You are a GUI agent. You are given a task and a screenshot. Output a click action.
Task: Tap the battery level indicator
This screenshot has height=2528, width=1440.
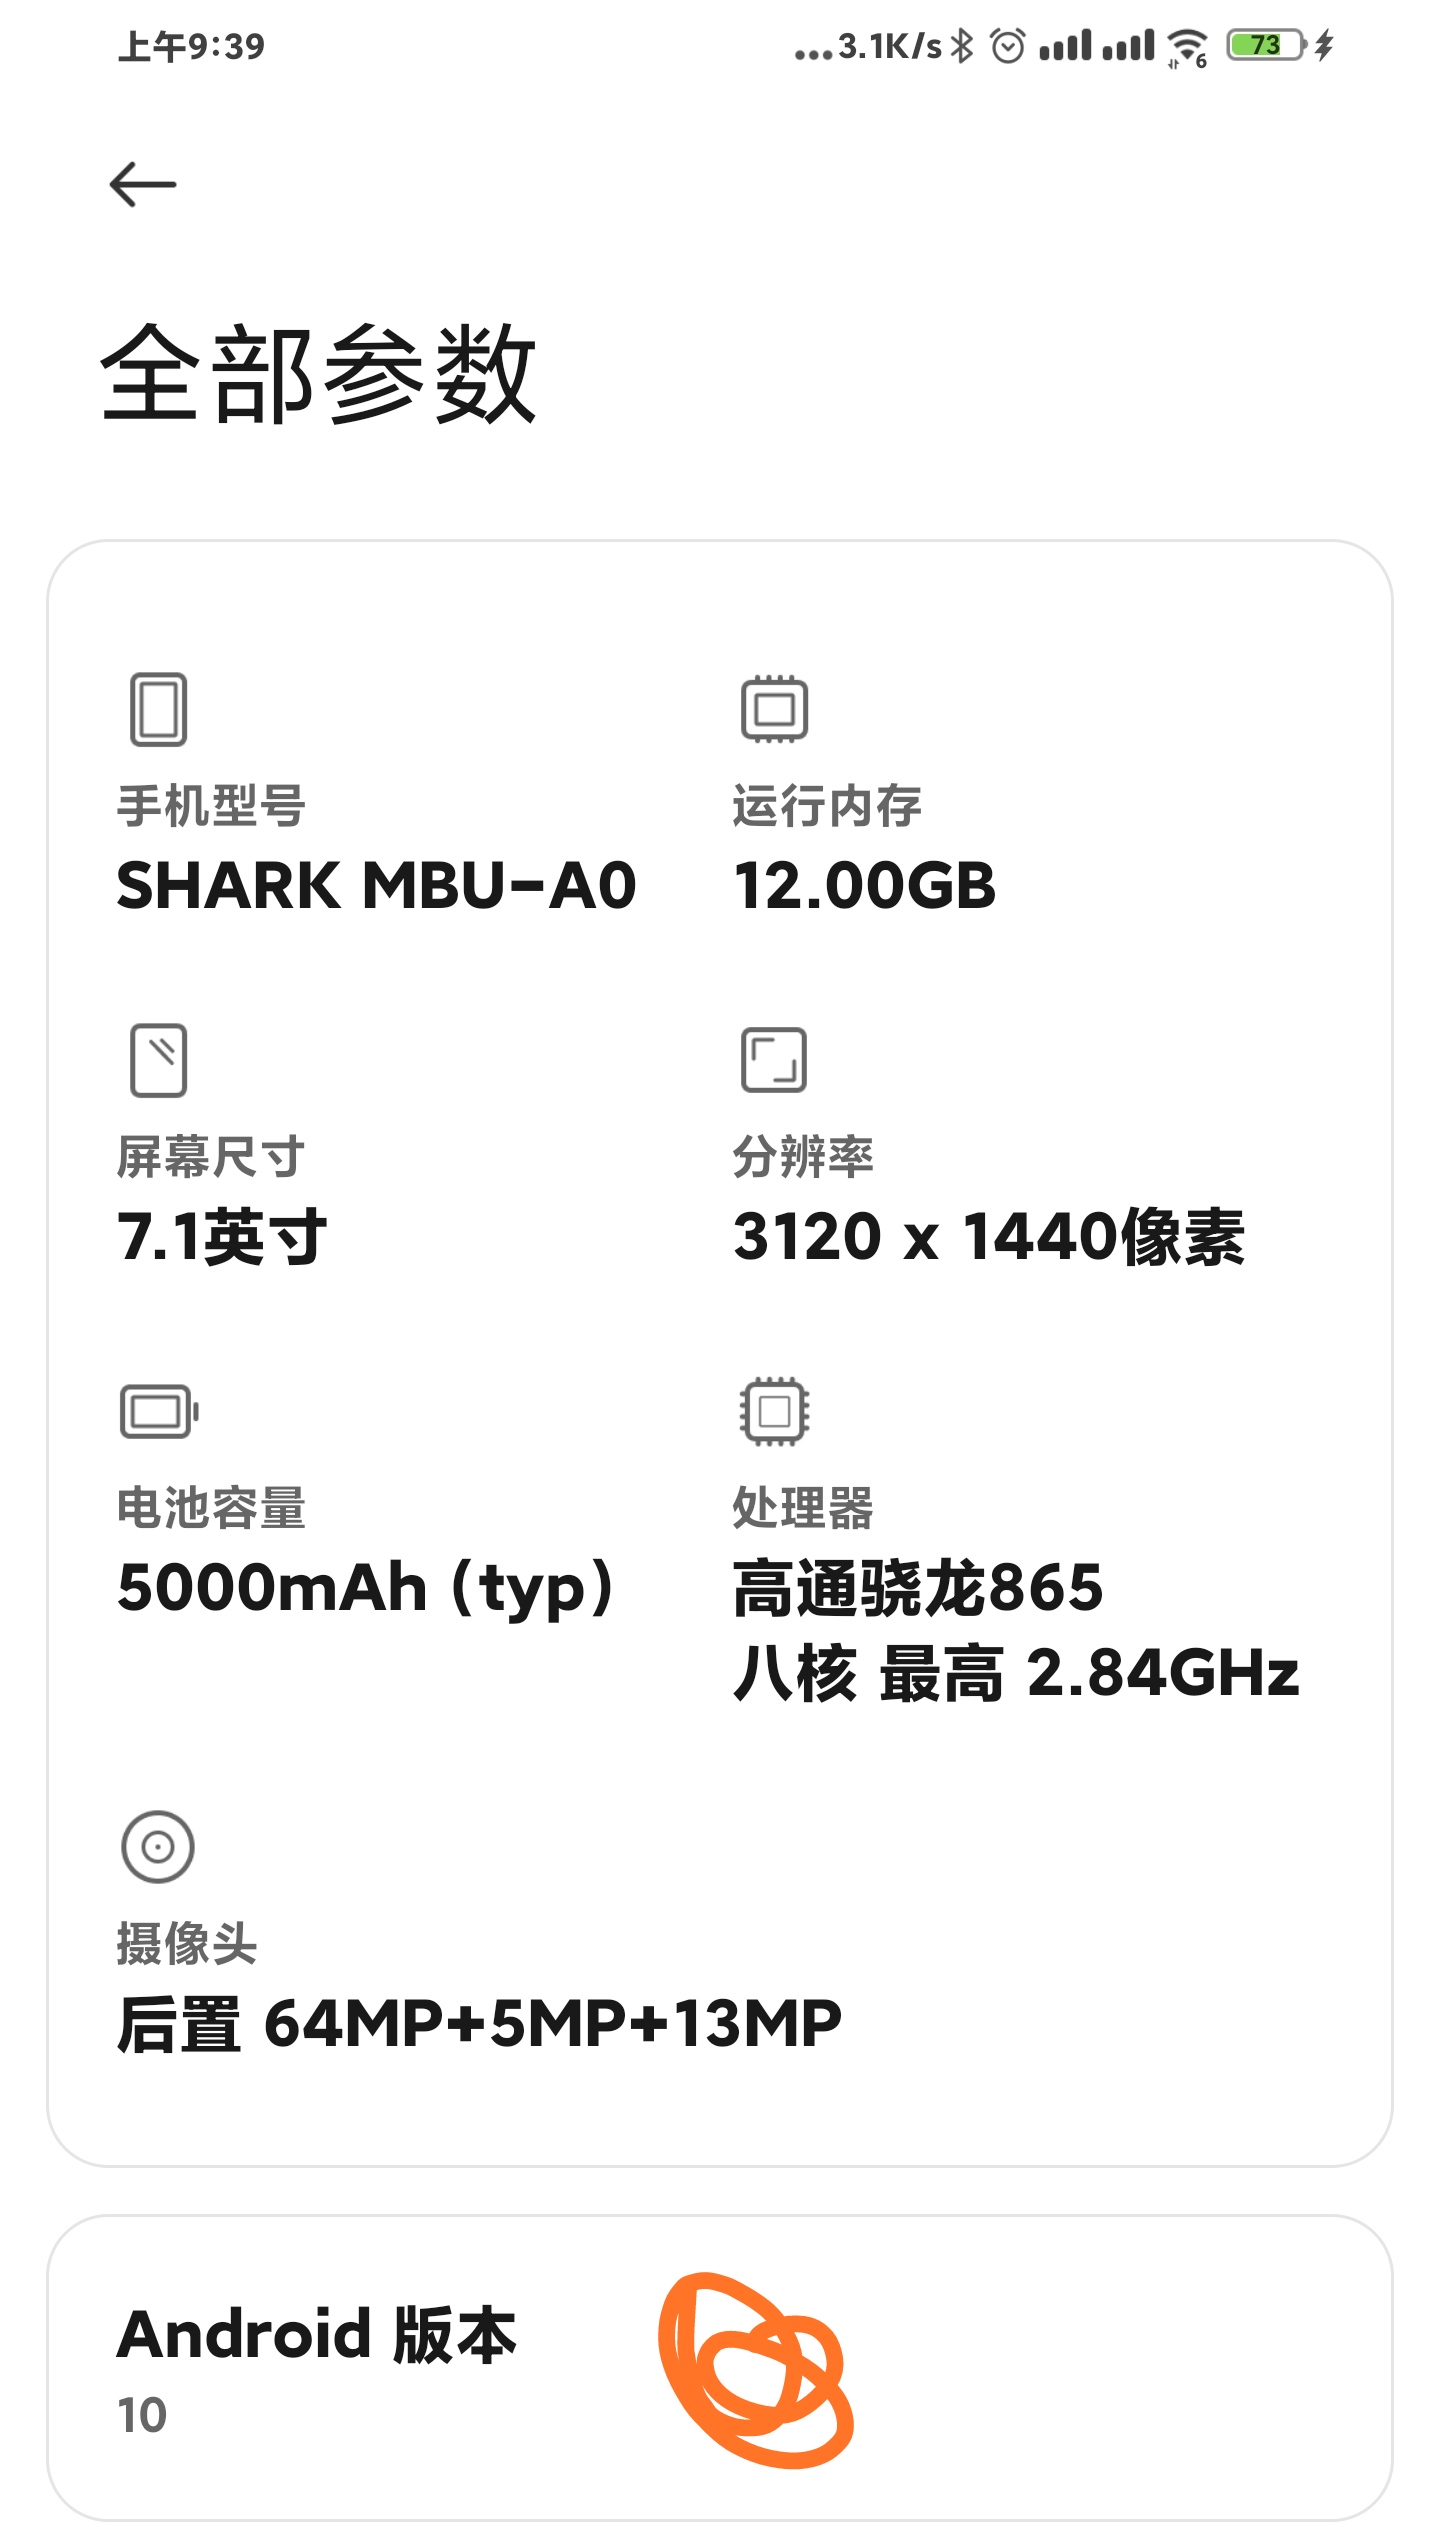point(1266,45)
